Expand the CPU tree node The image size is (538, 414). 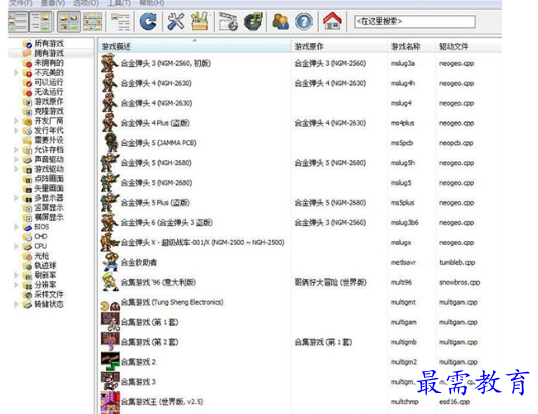tap(16, 246)
